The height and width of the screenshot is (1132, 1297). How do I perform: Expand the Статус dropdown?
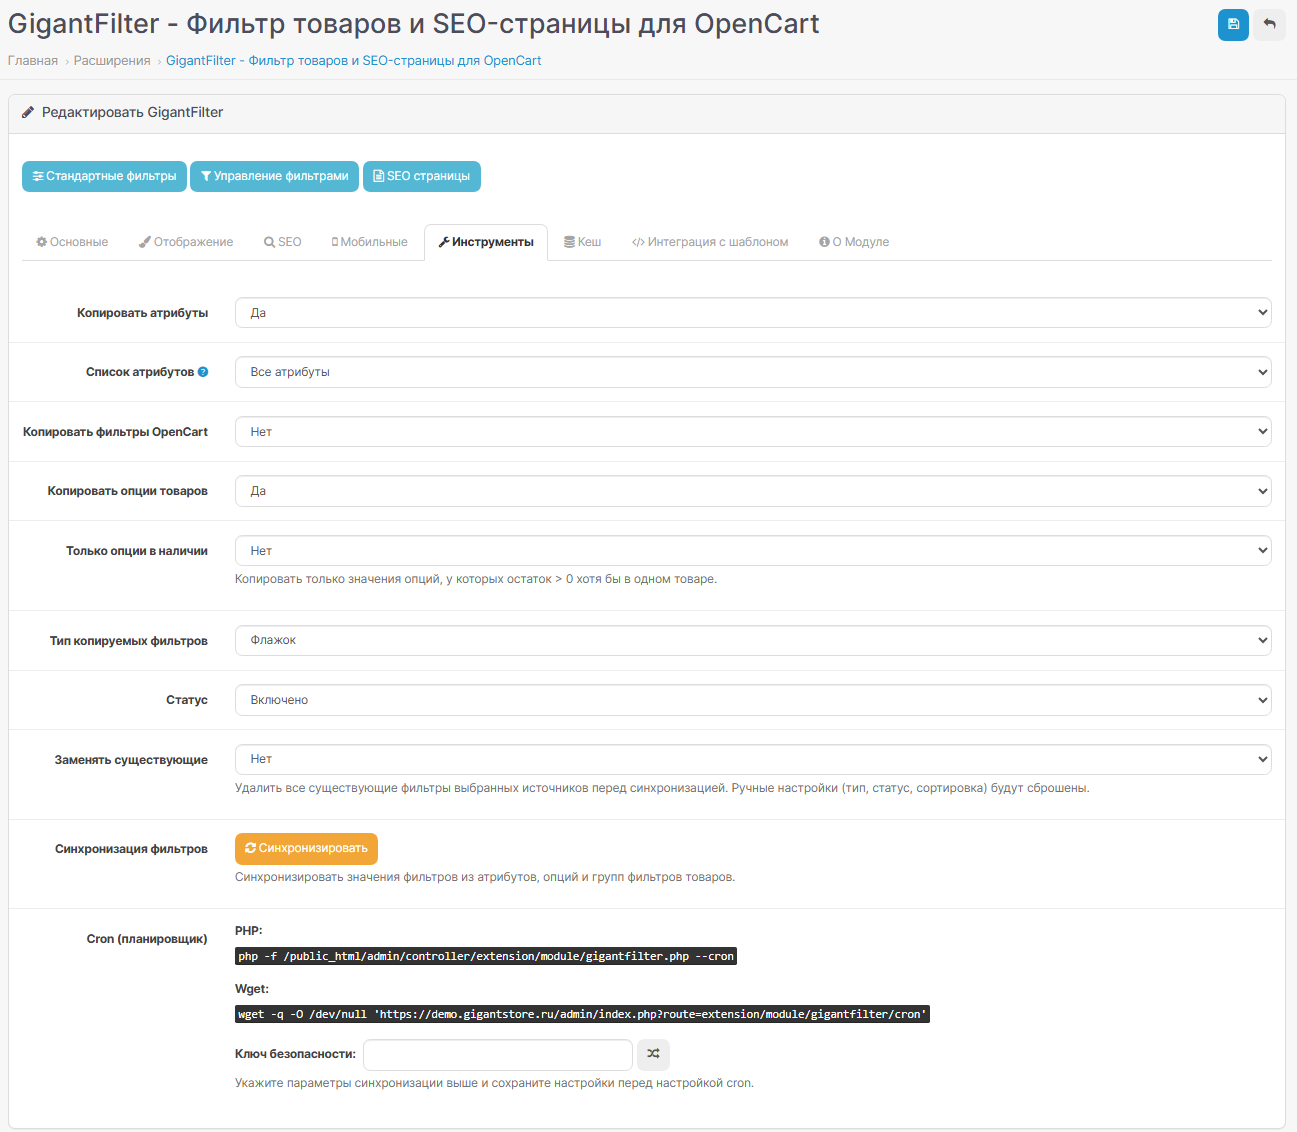753,700
